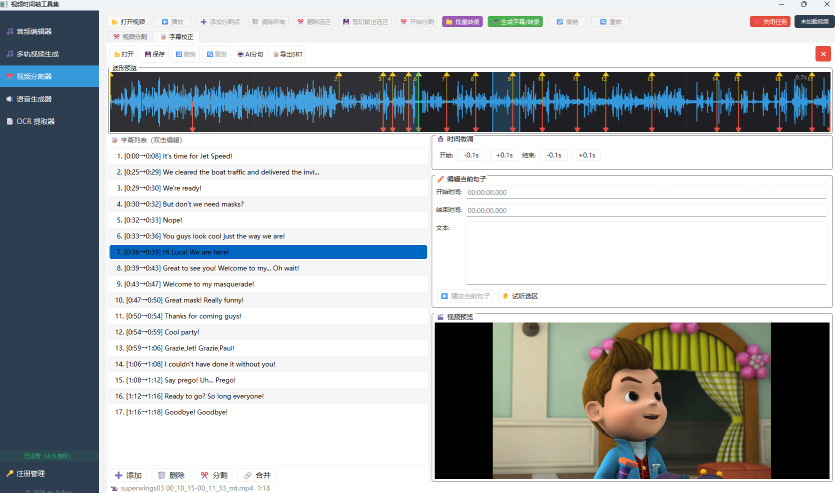This screenshot has width=835, height=493.
Task: Click 打开视频 folder button in top toolbar
Action: (x=128, y=22)
